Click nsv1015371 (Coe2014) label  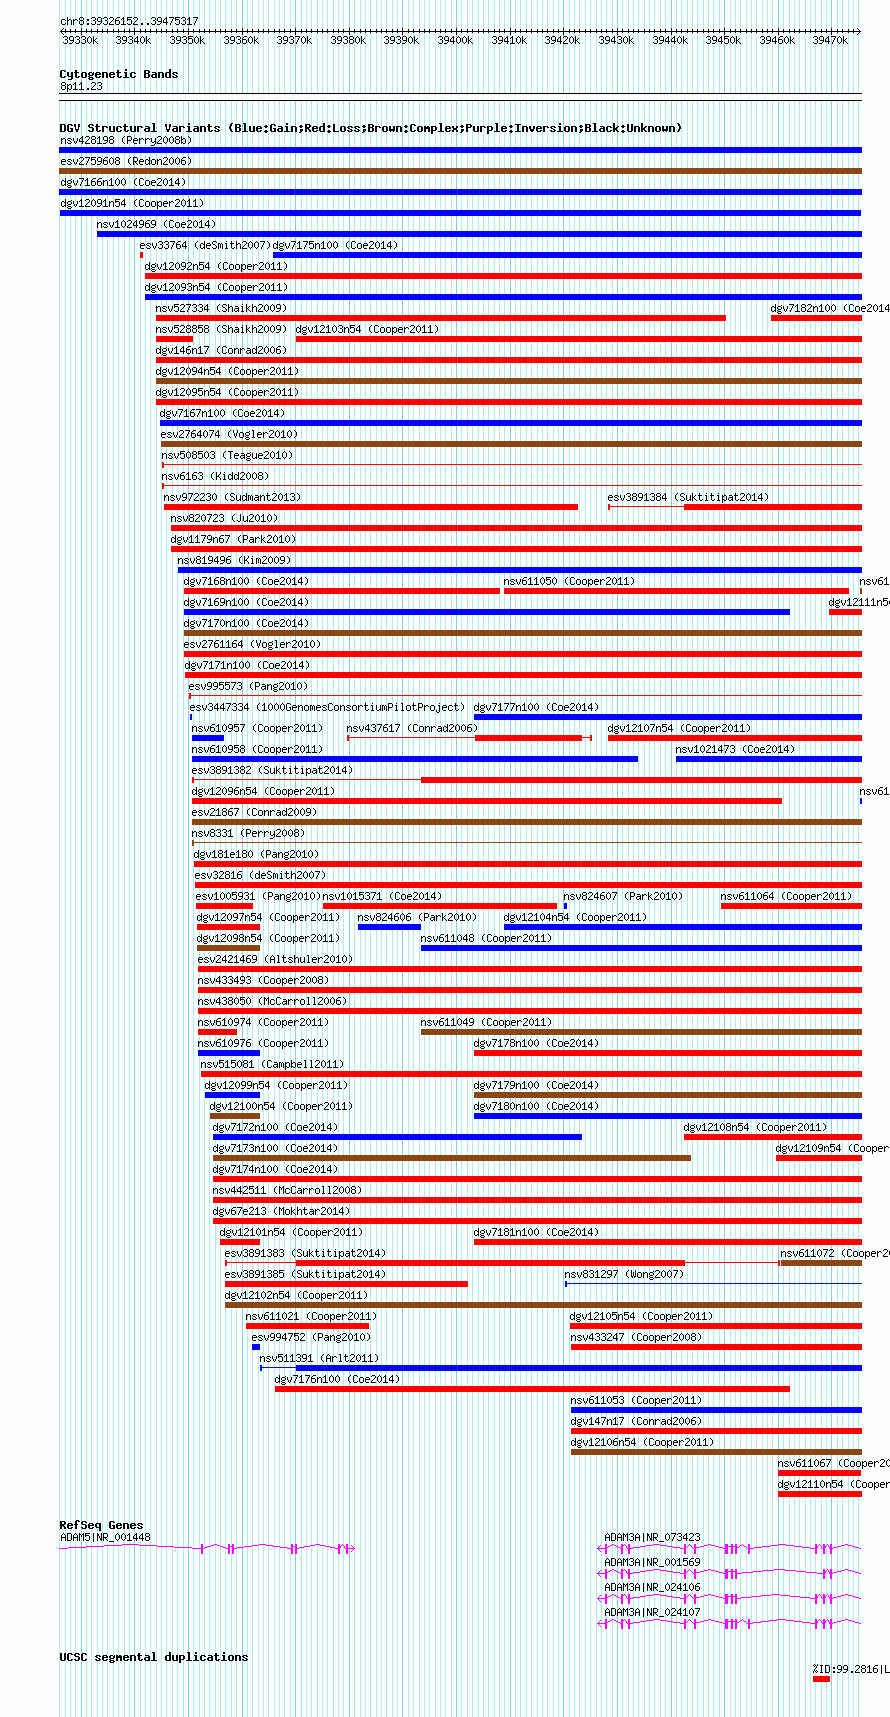(x=382, y=896)
